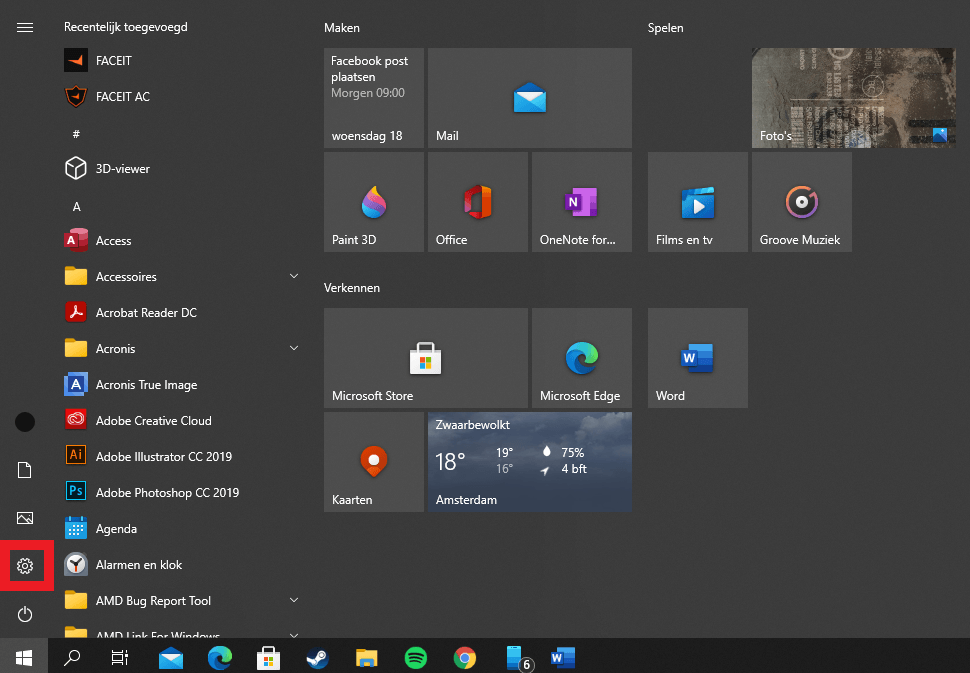Open the Documents sidebar icon
970x673 pixels.
coord(25,470)
